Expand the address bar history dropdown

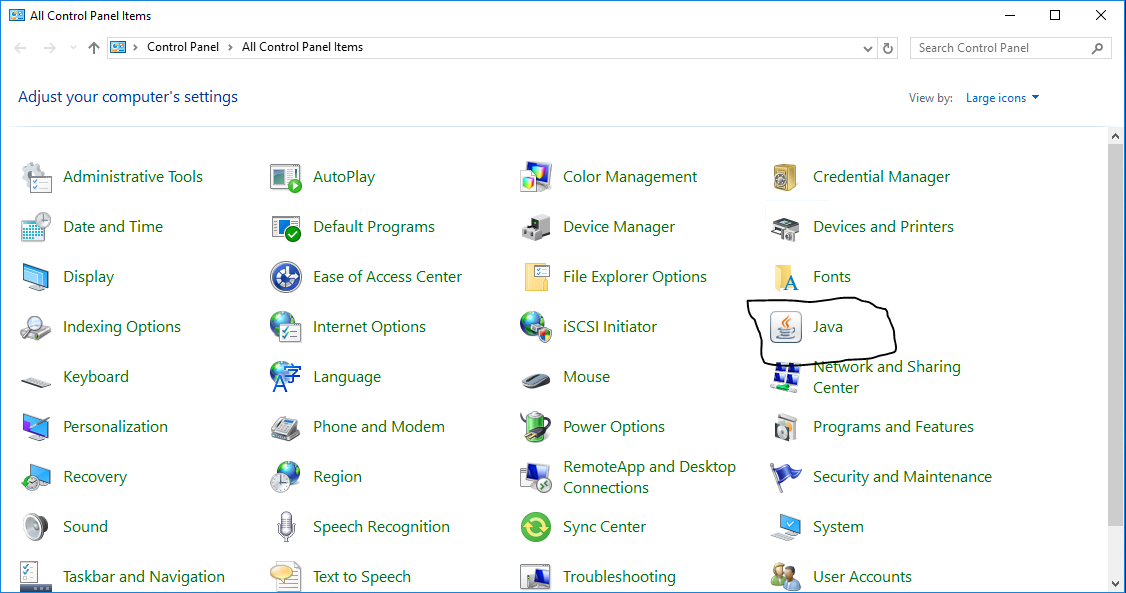867,48
